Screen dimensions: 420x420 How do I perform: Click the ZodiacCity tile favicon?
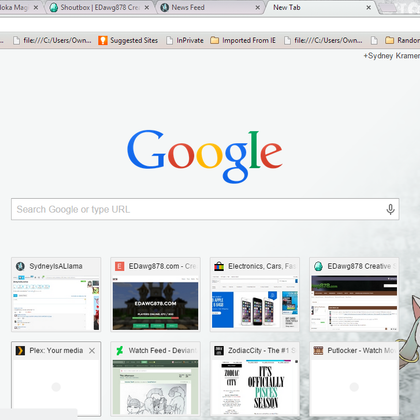point(219,351)
